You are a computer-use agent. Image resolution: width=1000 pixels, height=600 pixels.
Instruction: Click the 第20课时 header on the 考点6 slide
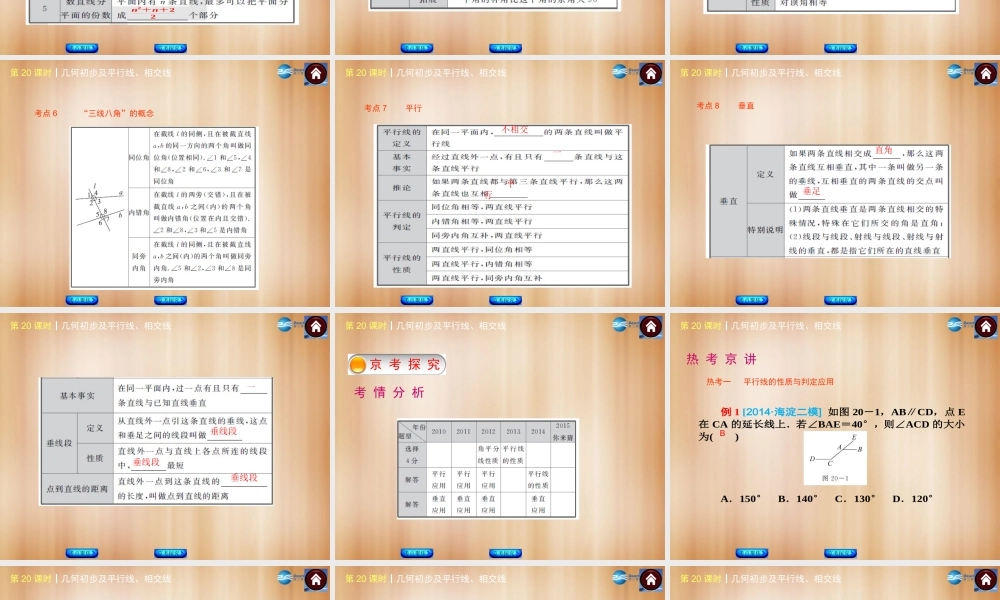(x=31, y=73)
